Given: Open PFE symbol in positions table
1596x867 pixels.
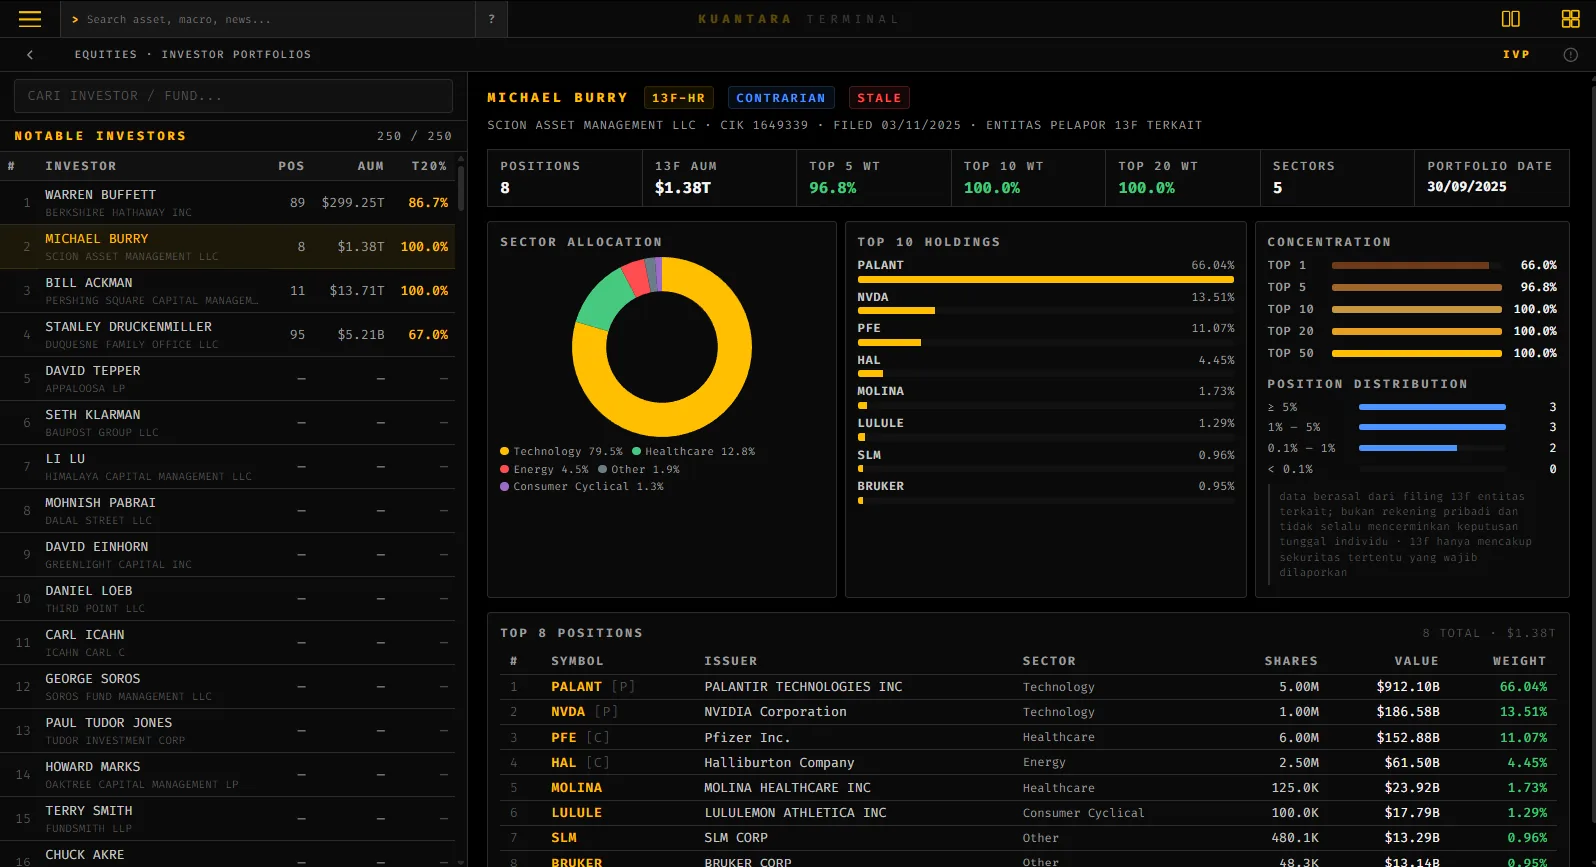Looking at the screenshot, I should click(x=564, y=738).
